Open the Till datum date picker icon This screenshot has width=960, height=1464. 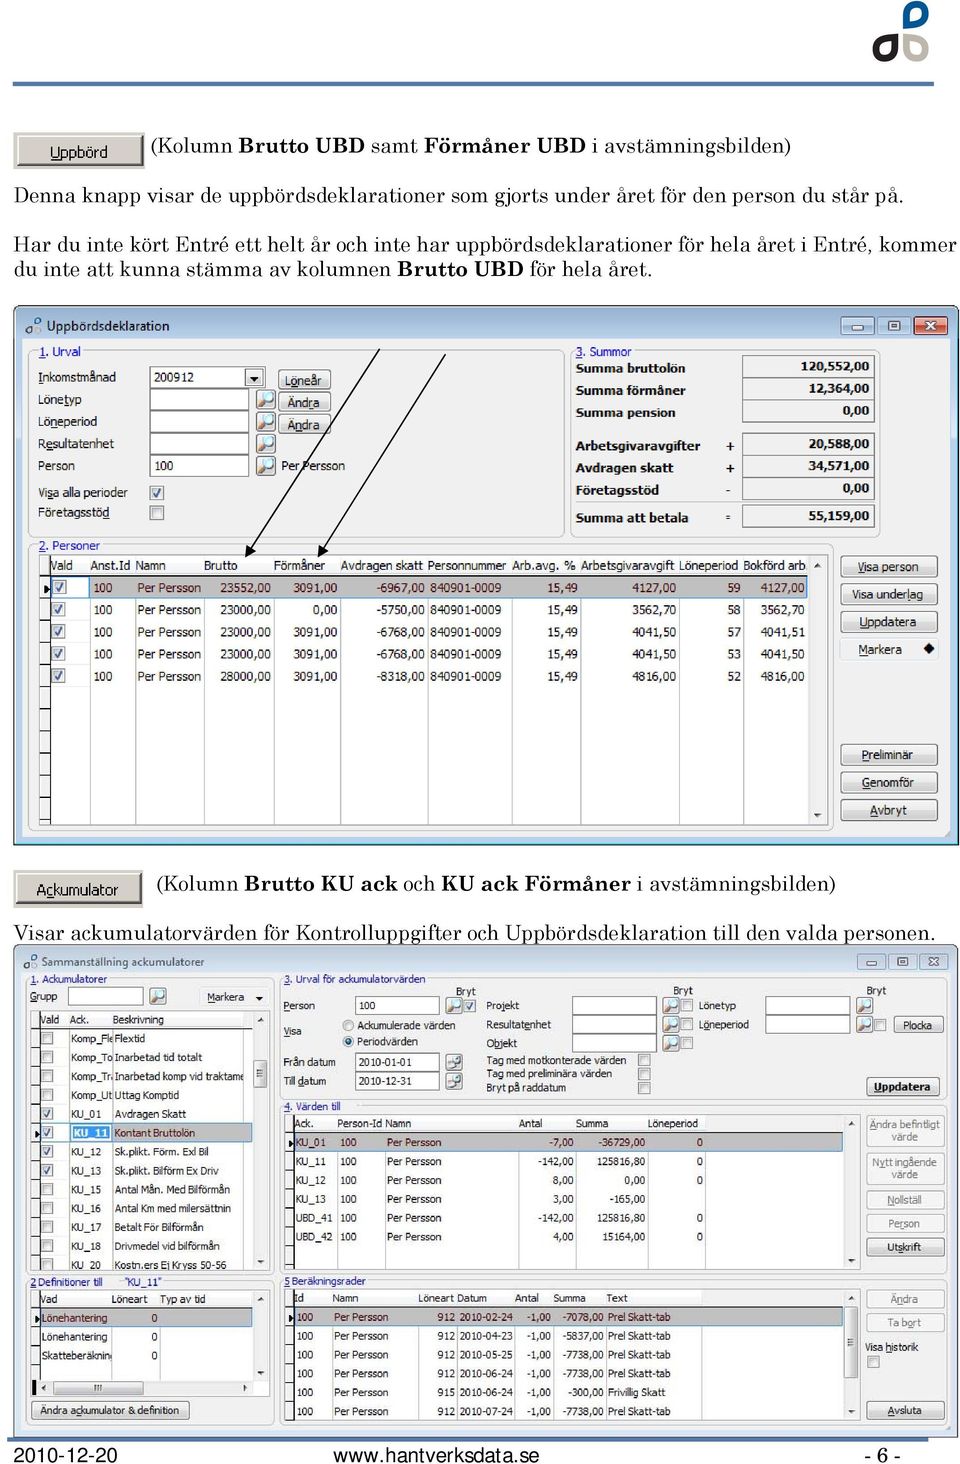click(454, 1081)
